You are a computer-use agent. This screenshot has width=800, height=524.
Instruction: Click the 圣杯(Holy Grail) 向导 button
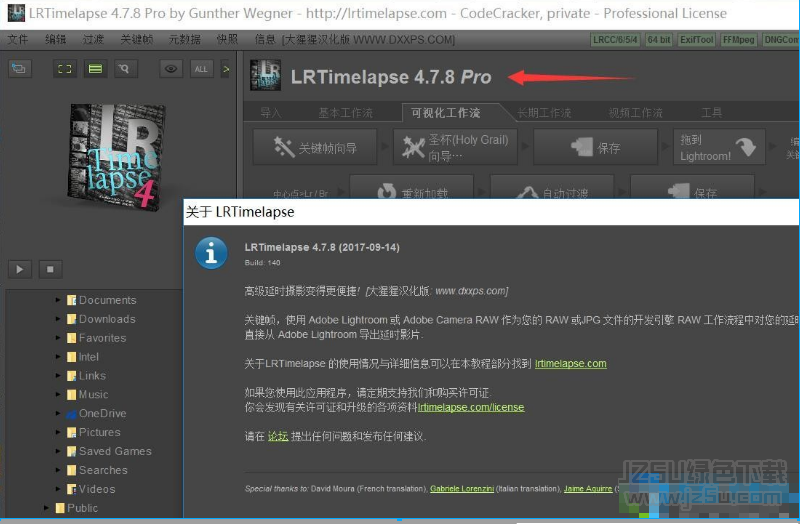coord(455,147)
